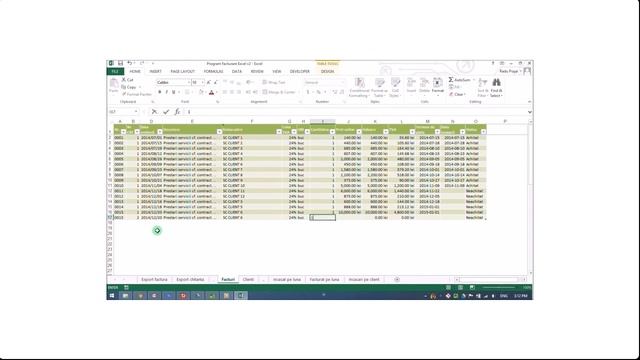The width and height of the screenshot is (640, 360).
Task: Open the Facturat pe luna sheet tab
Action: click(x=324, y=280)
